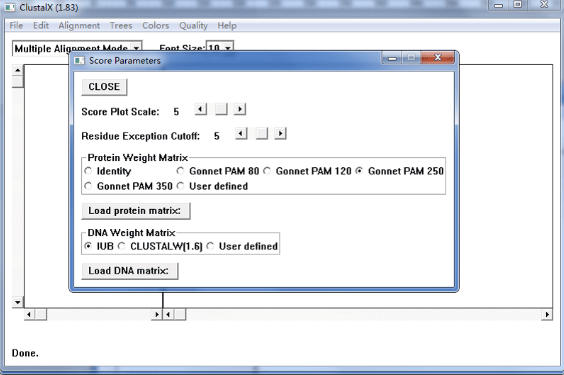This screenshot has width=564, height=375.
Task: Click right arrow of names pane horizontal scrollbar
Action: pyautogui.click(x=156, y=315)
